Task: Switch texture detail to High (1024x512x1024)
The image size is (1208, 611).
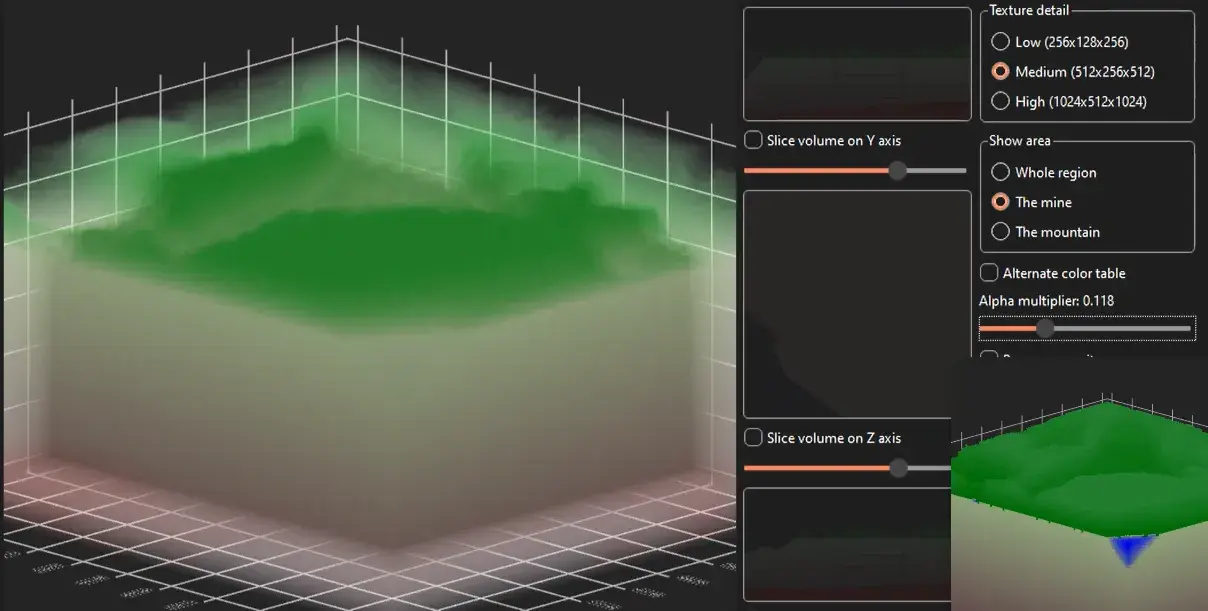Action: click(999, 101)
